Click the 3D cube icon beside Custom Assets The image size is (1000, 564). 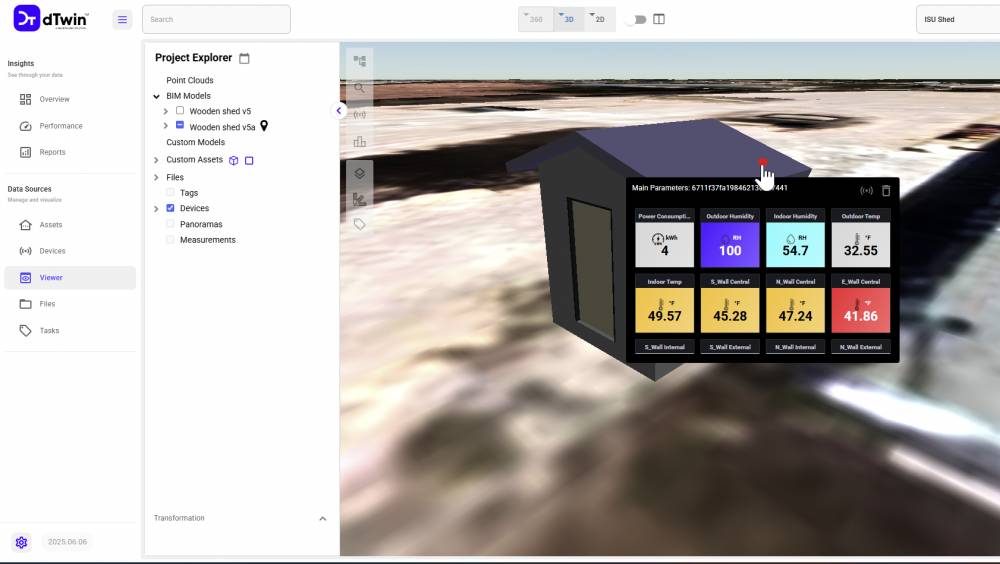coord(234,160)
